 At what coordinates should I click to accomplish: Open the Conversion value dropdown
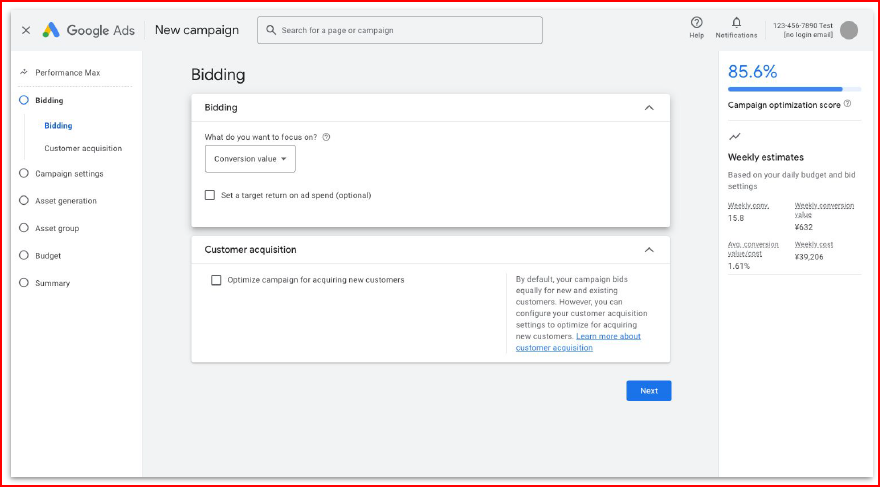pyautogui.click(x=250, y=159)
